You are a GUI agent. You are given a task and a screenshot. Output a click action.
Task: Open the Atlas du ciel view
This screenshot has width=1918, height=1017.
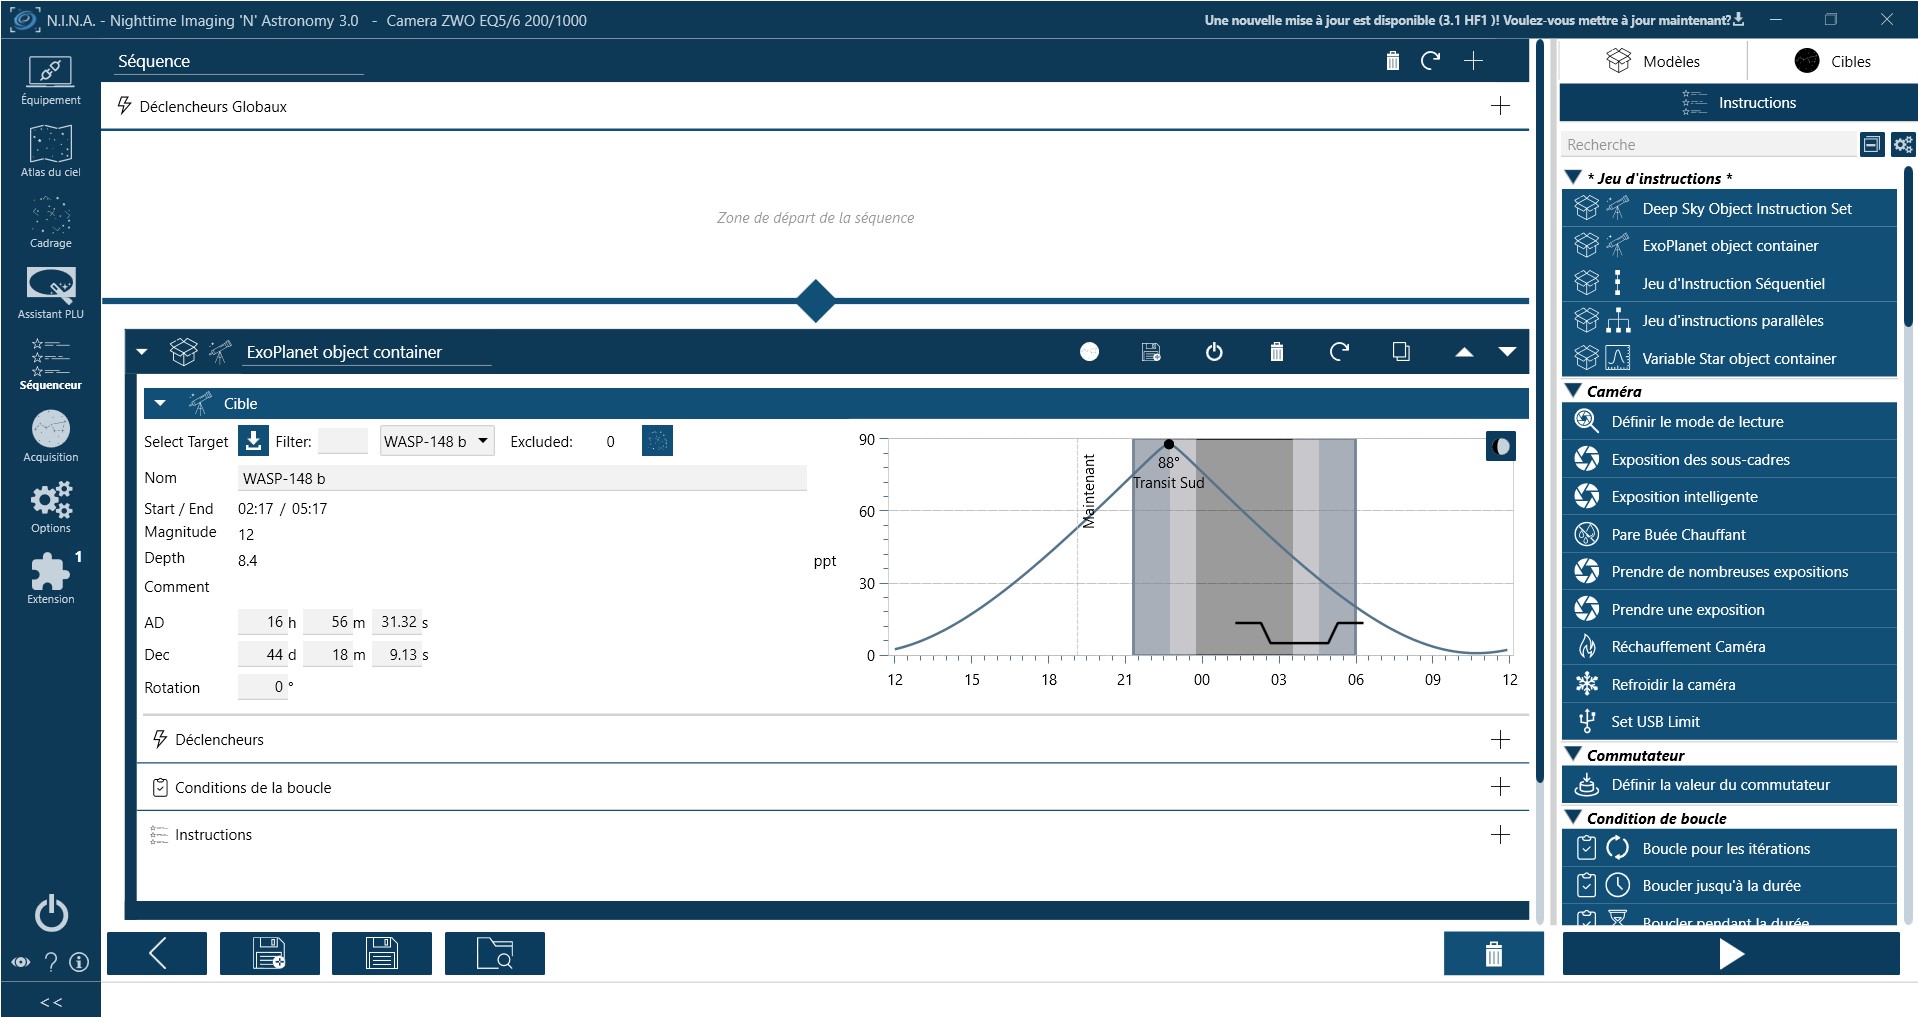point(50,151)
